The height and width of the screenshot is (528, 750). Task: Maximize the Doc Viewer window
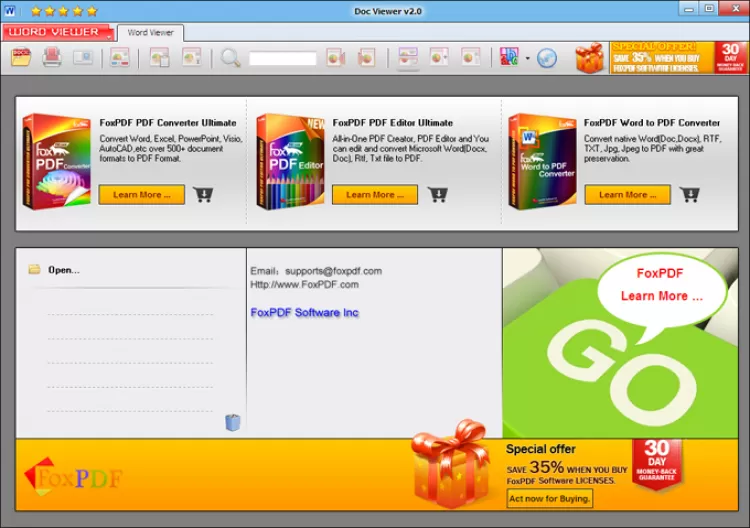[709, 9]
